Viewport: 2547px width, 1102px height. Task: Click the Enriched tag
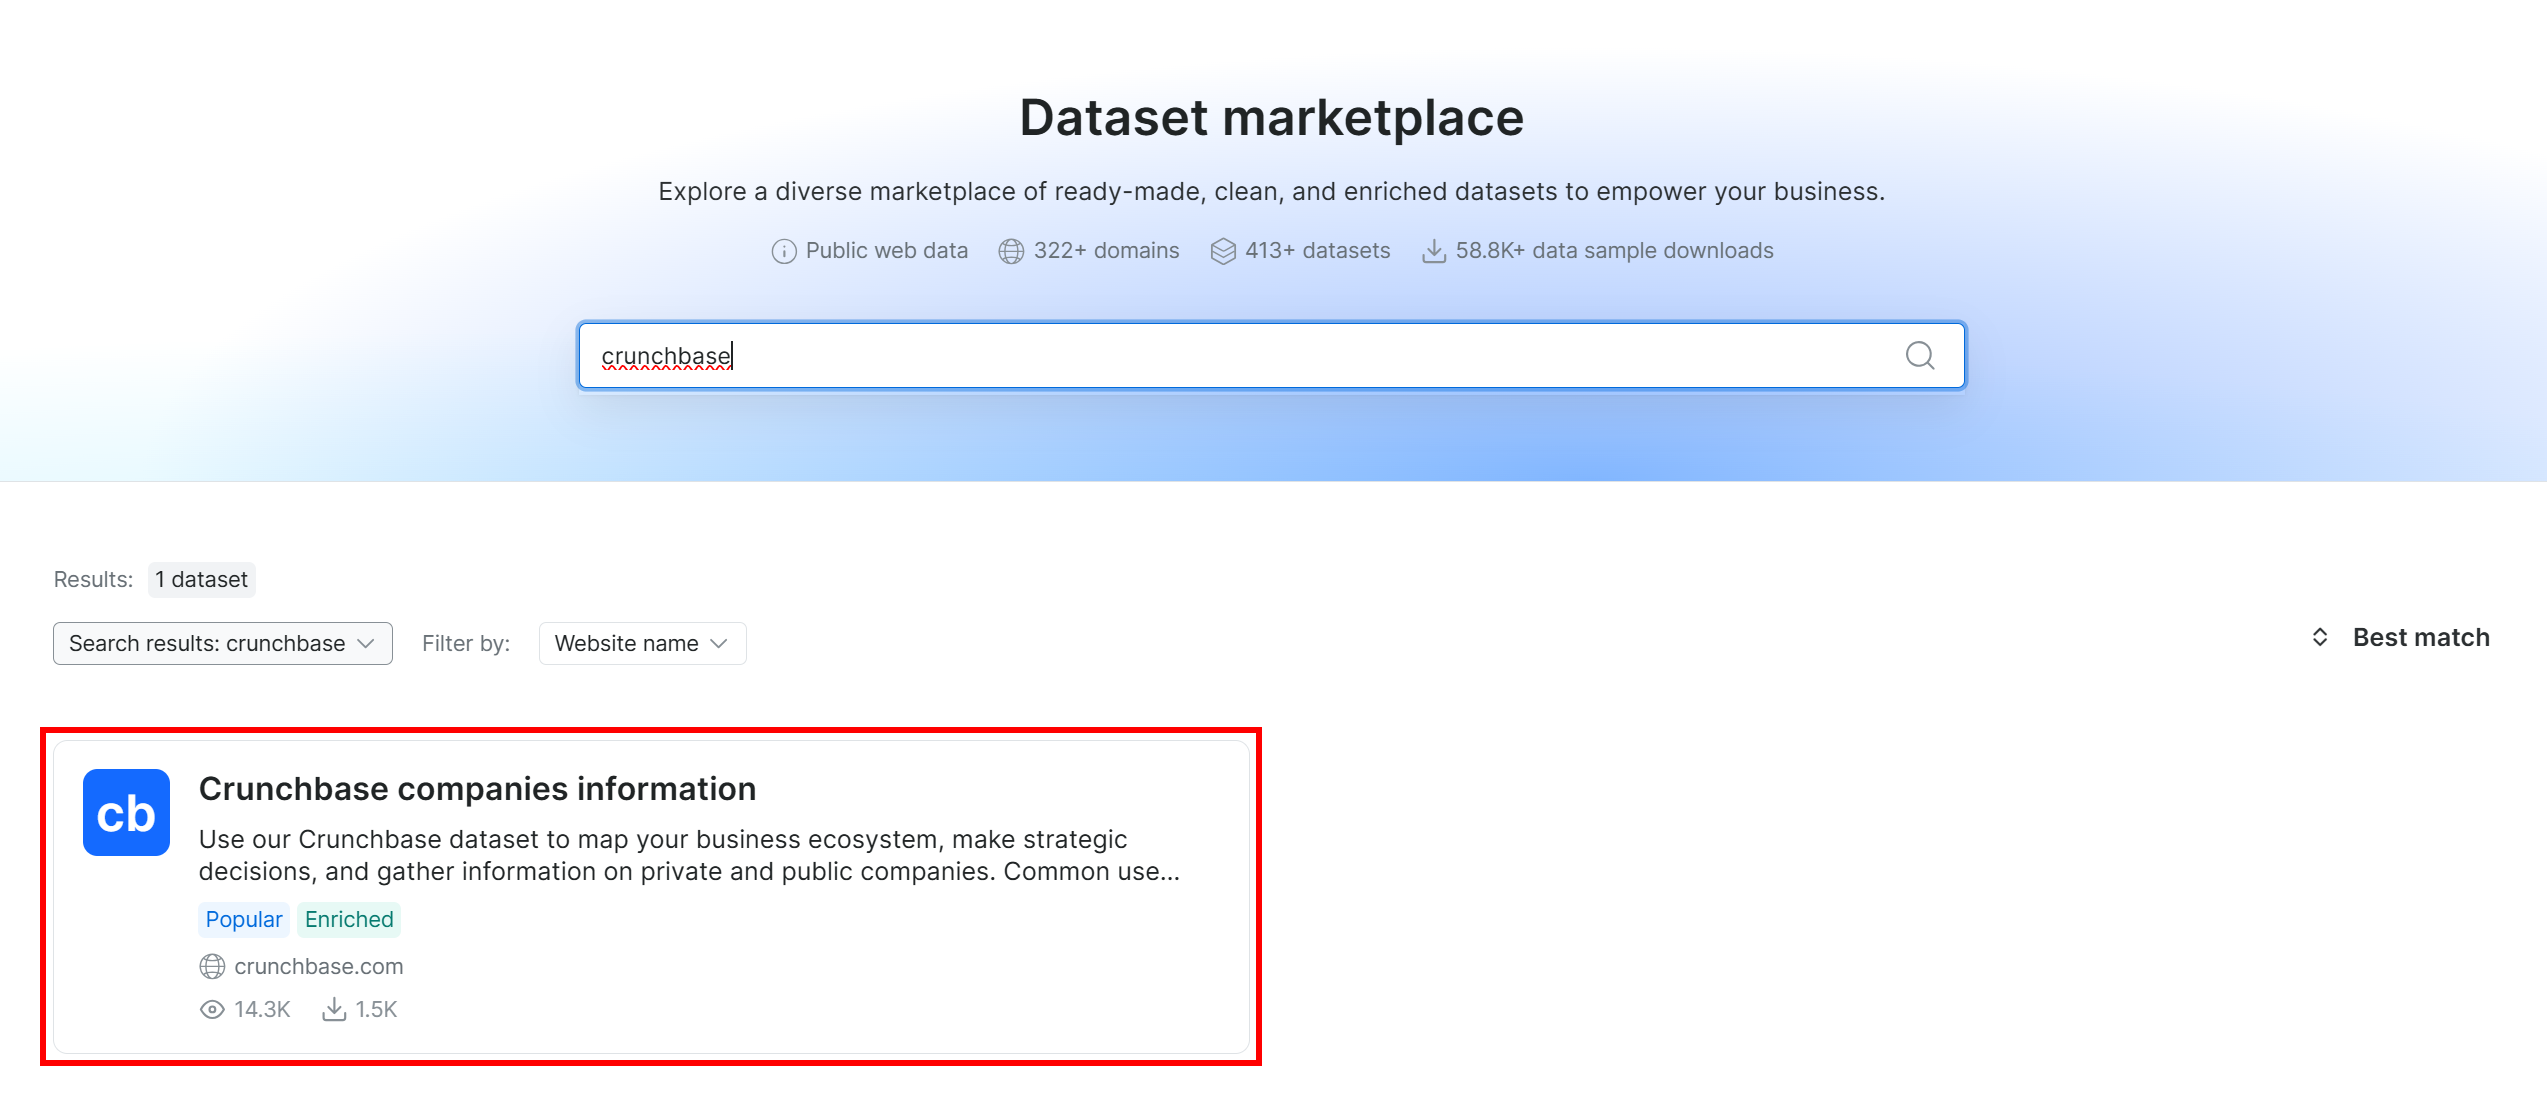point(349,919)
